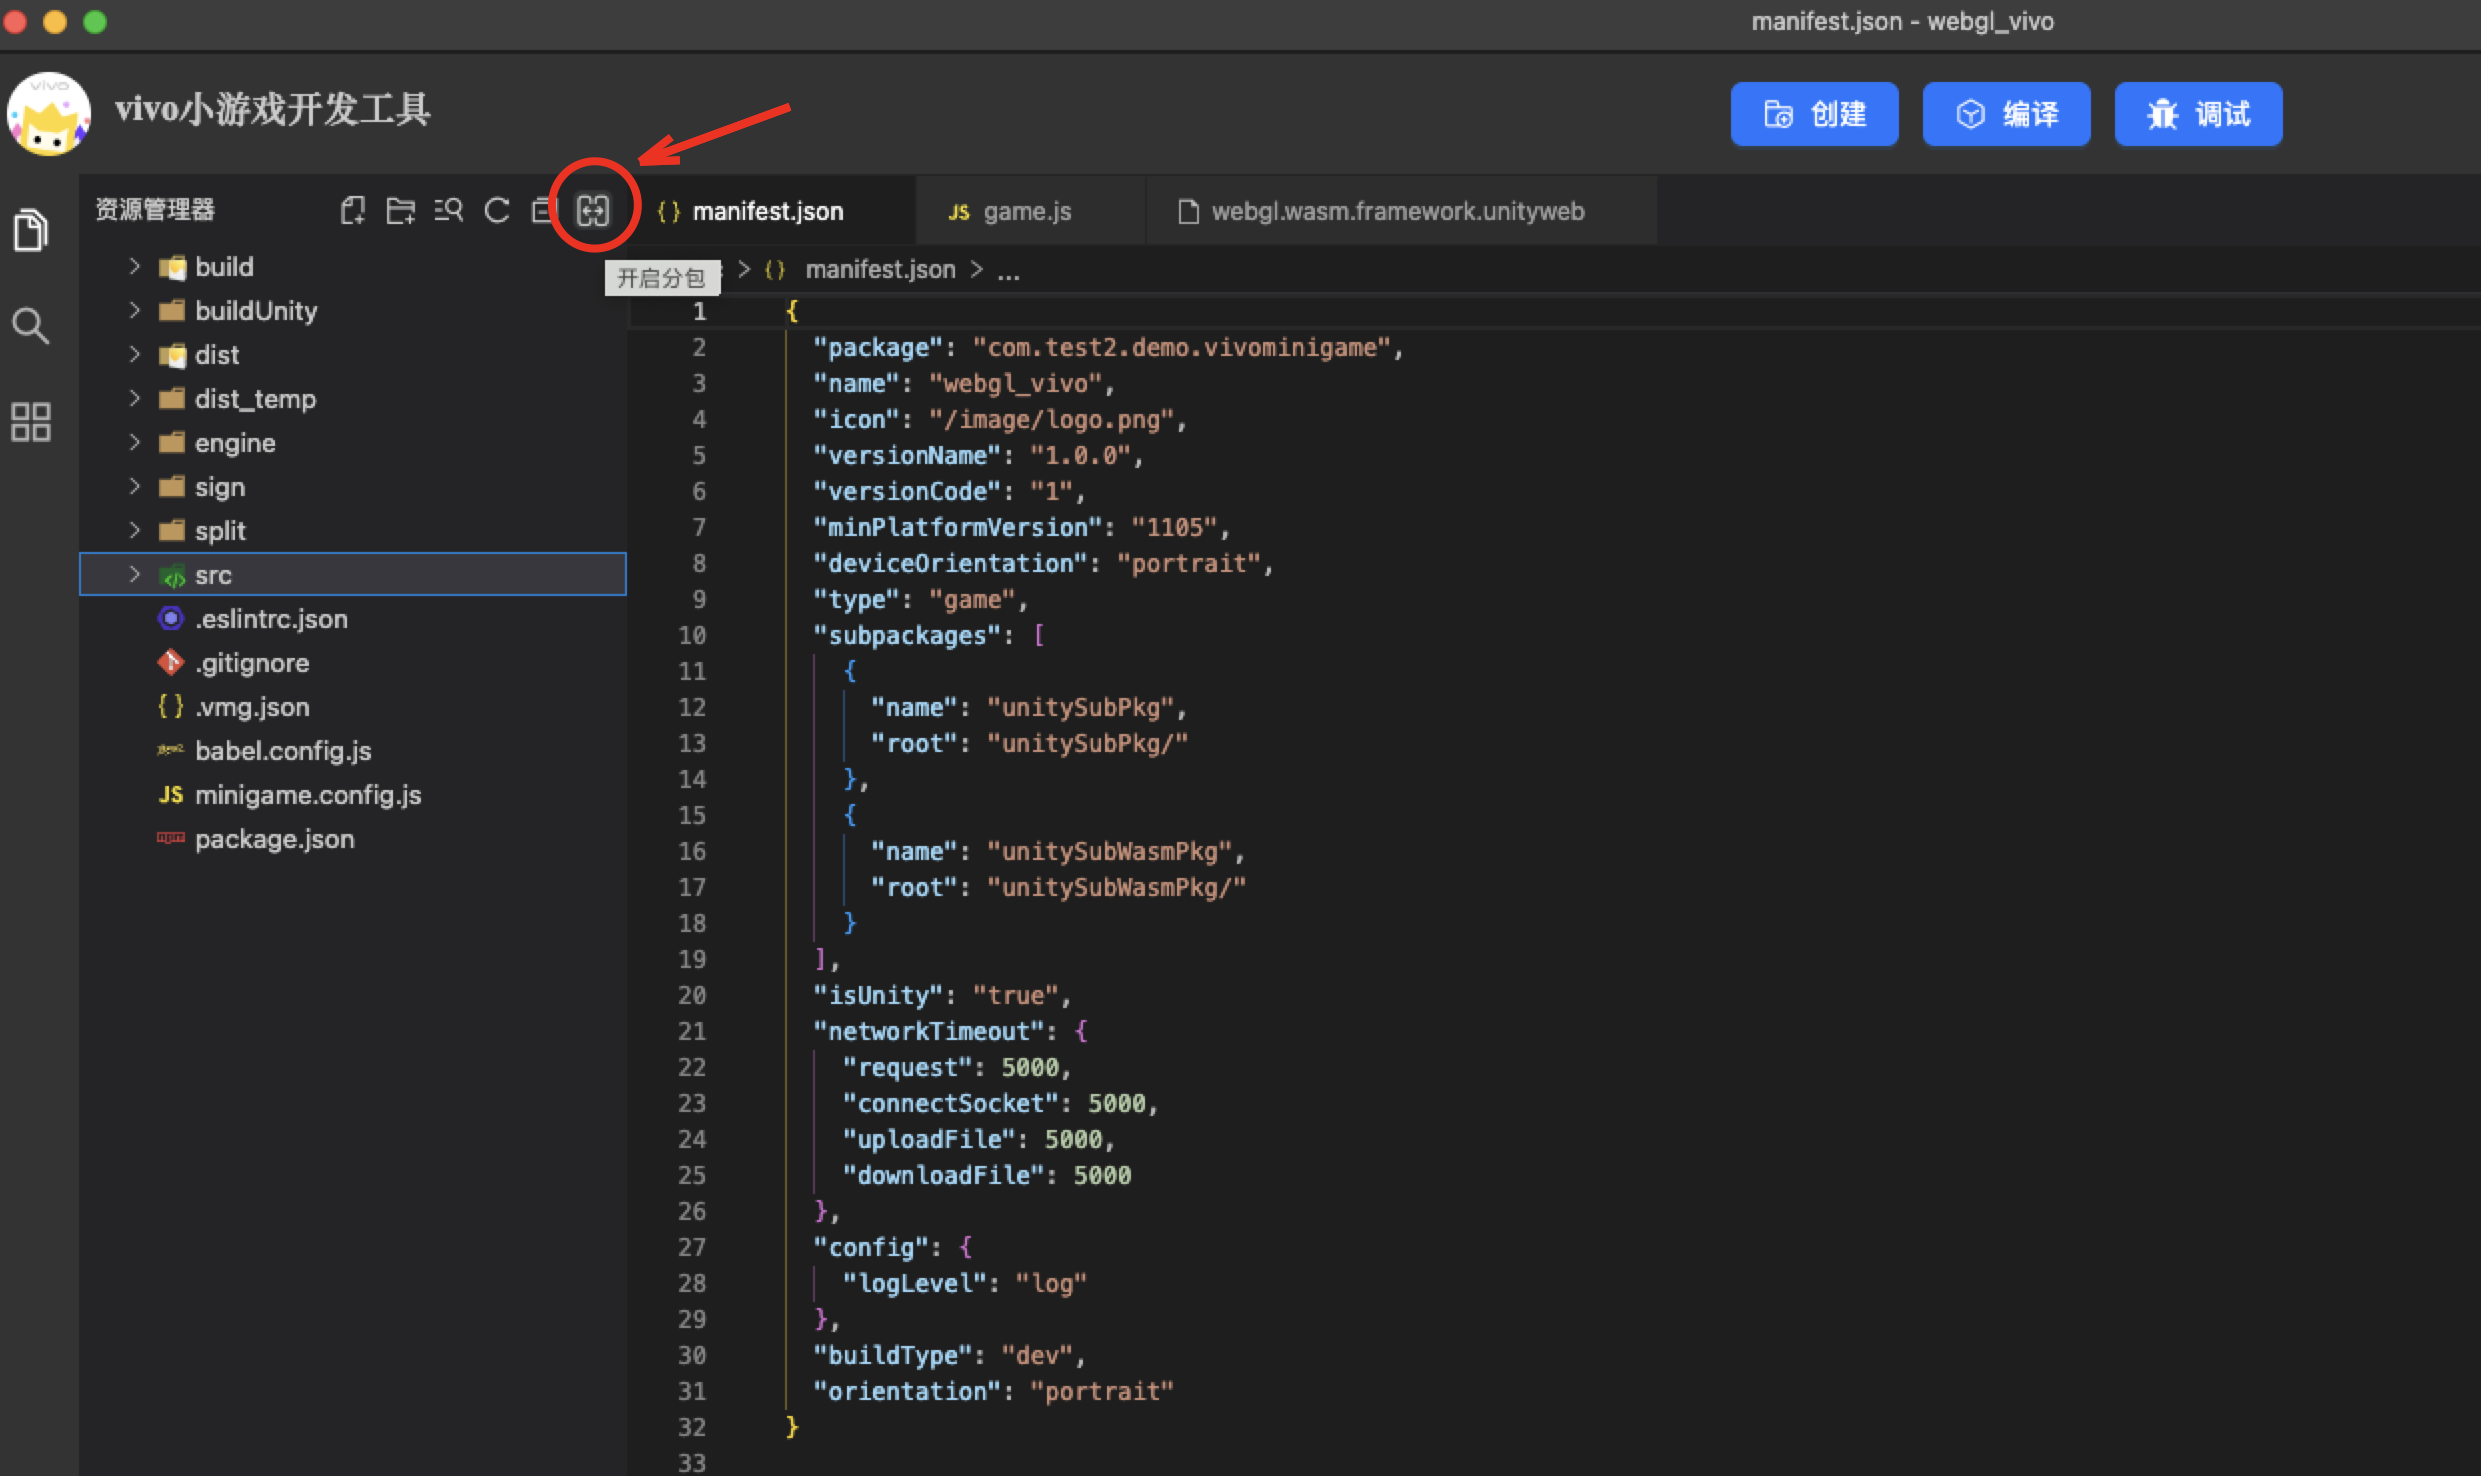Image resolution: width=2481 pixels, height=1476 pixels.
Task: Click the braces icon in the breadcrumb
Action: (775, 270)
